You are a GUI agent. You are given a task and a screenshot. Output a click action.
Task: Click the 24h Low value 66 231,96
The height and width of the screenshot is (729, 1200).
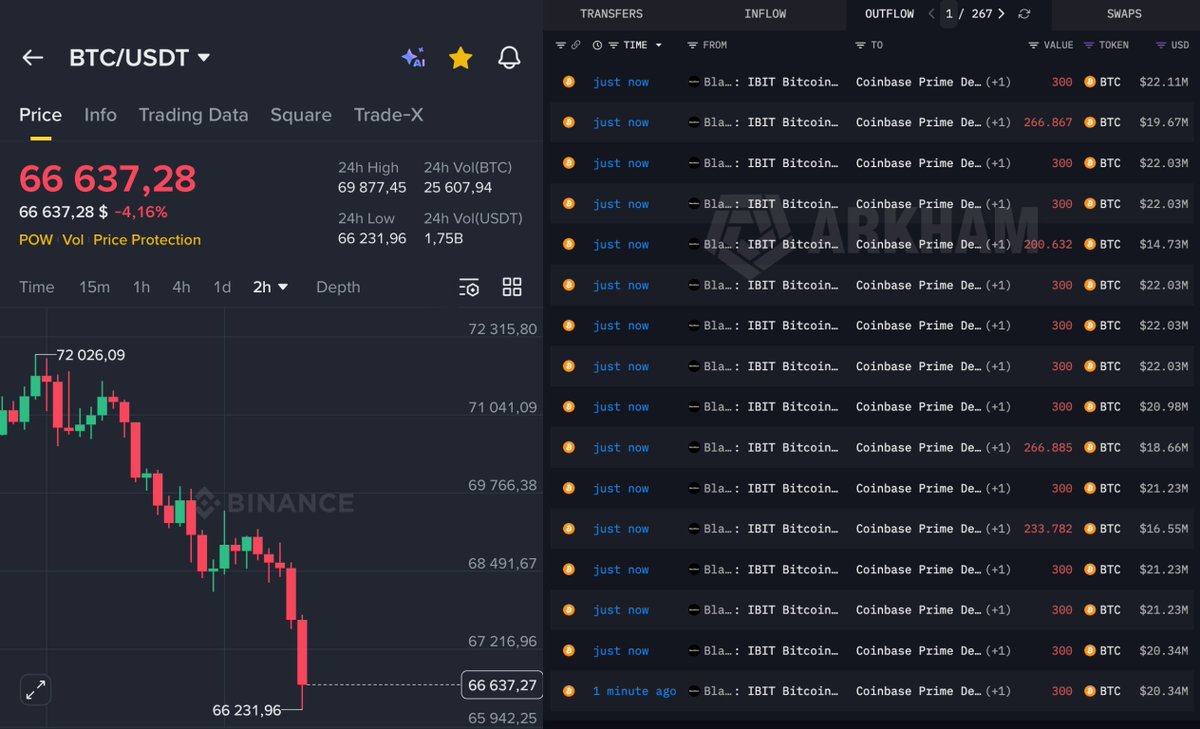click(x=372, y=238)
